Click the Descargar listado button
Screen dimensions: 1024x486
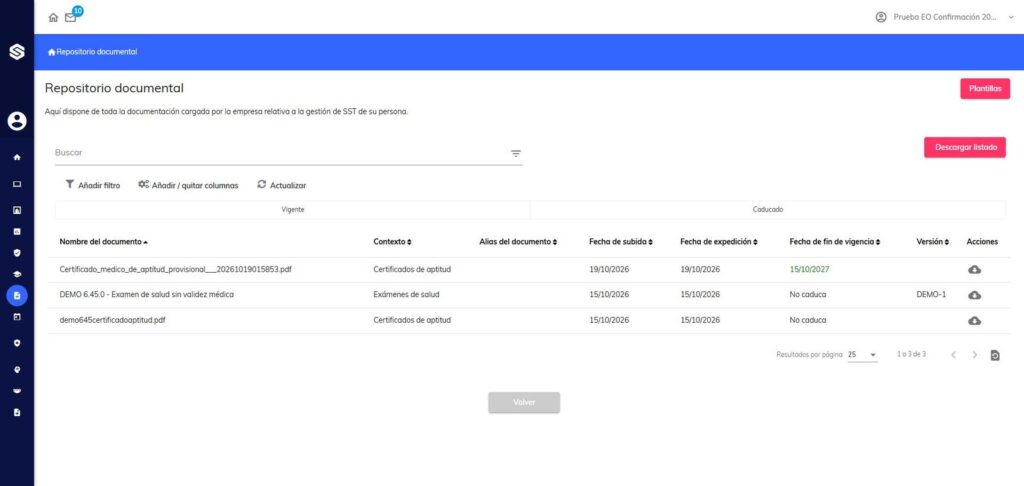click(965, 148)
